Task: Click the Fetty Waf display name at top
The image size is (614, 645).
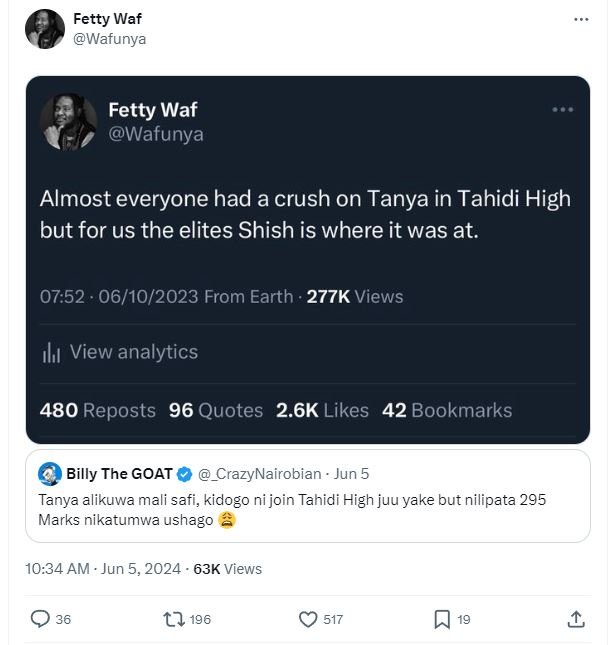Action: tap(106, 19)
